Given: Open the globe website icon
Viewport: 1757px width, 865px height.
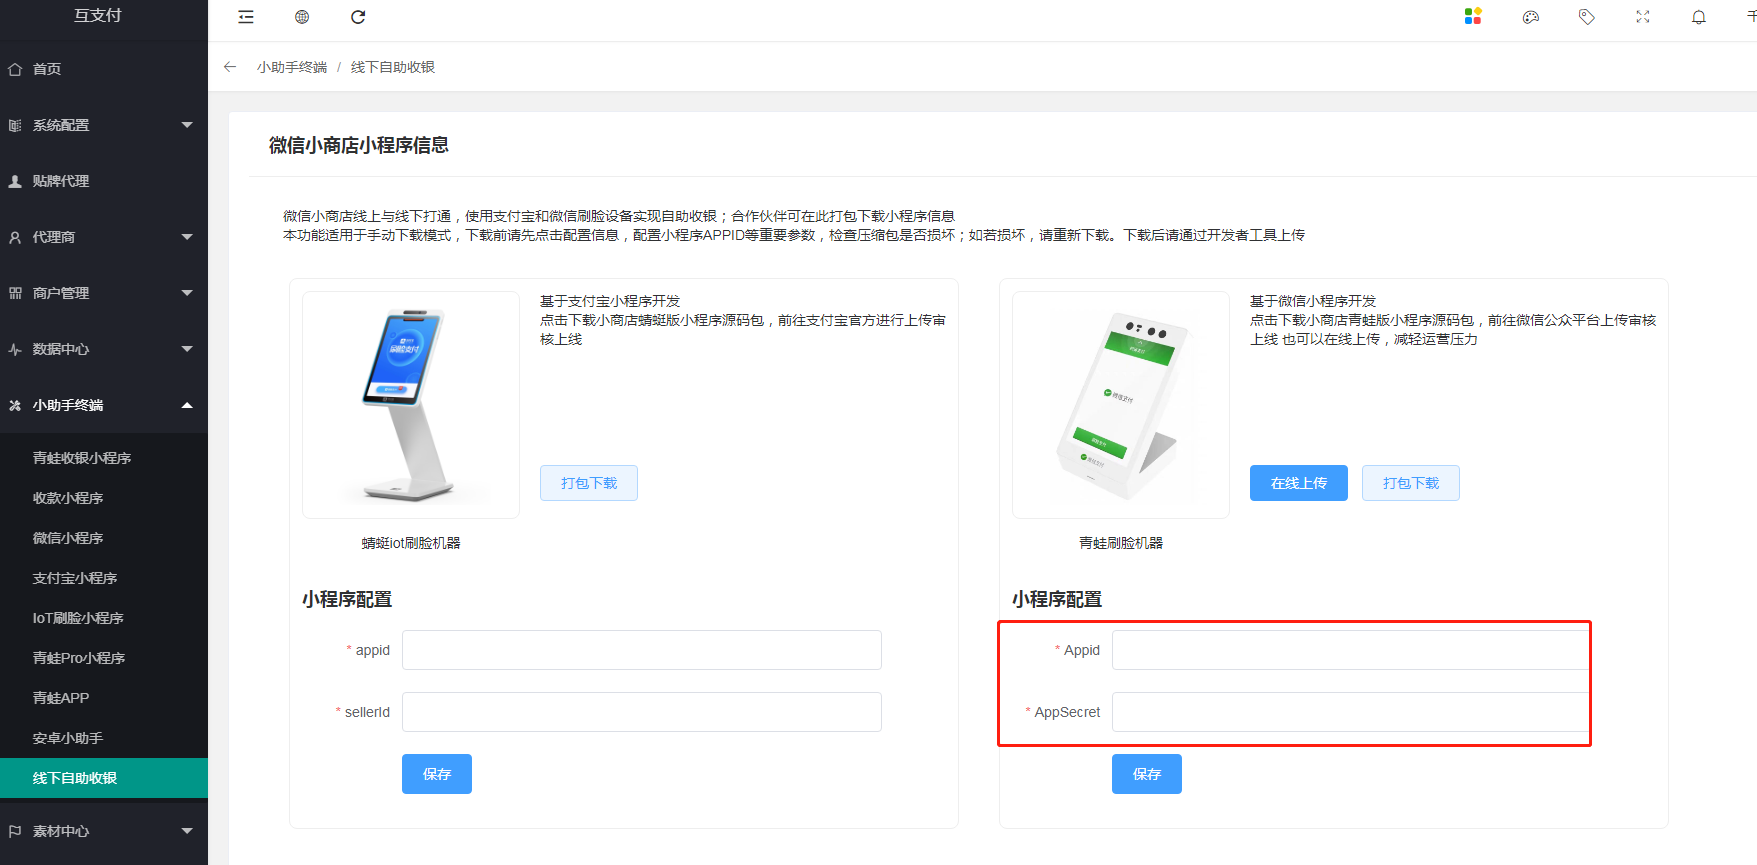Looking at the screenshot, I should 302,17.
